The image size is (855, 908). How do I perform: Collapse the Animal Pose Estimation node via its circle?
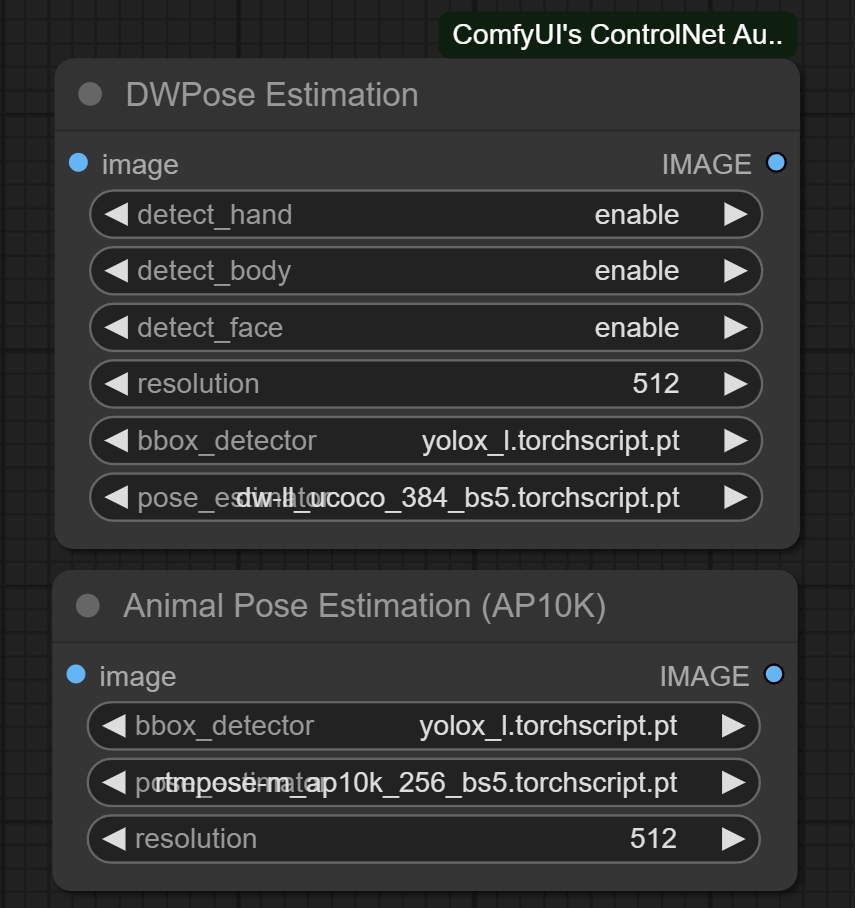pos(88,606)
